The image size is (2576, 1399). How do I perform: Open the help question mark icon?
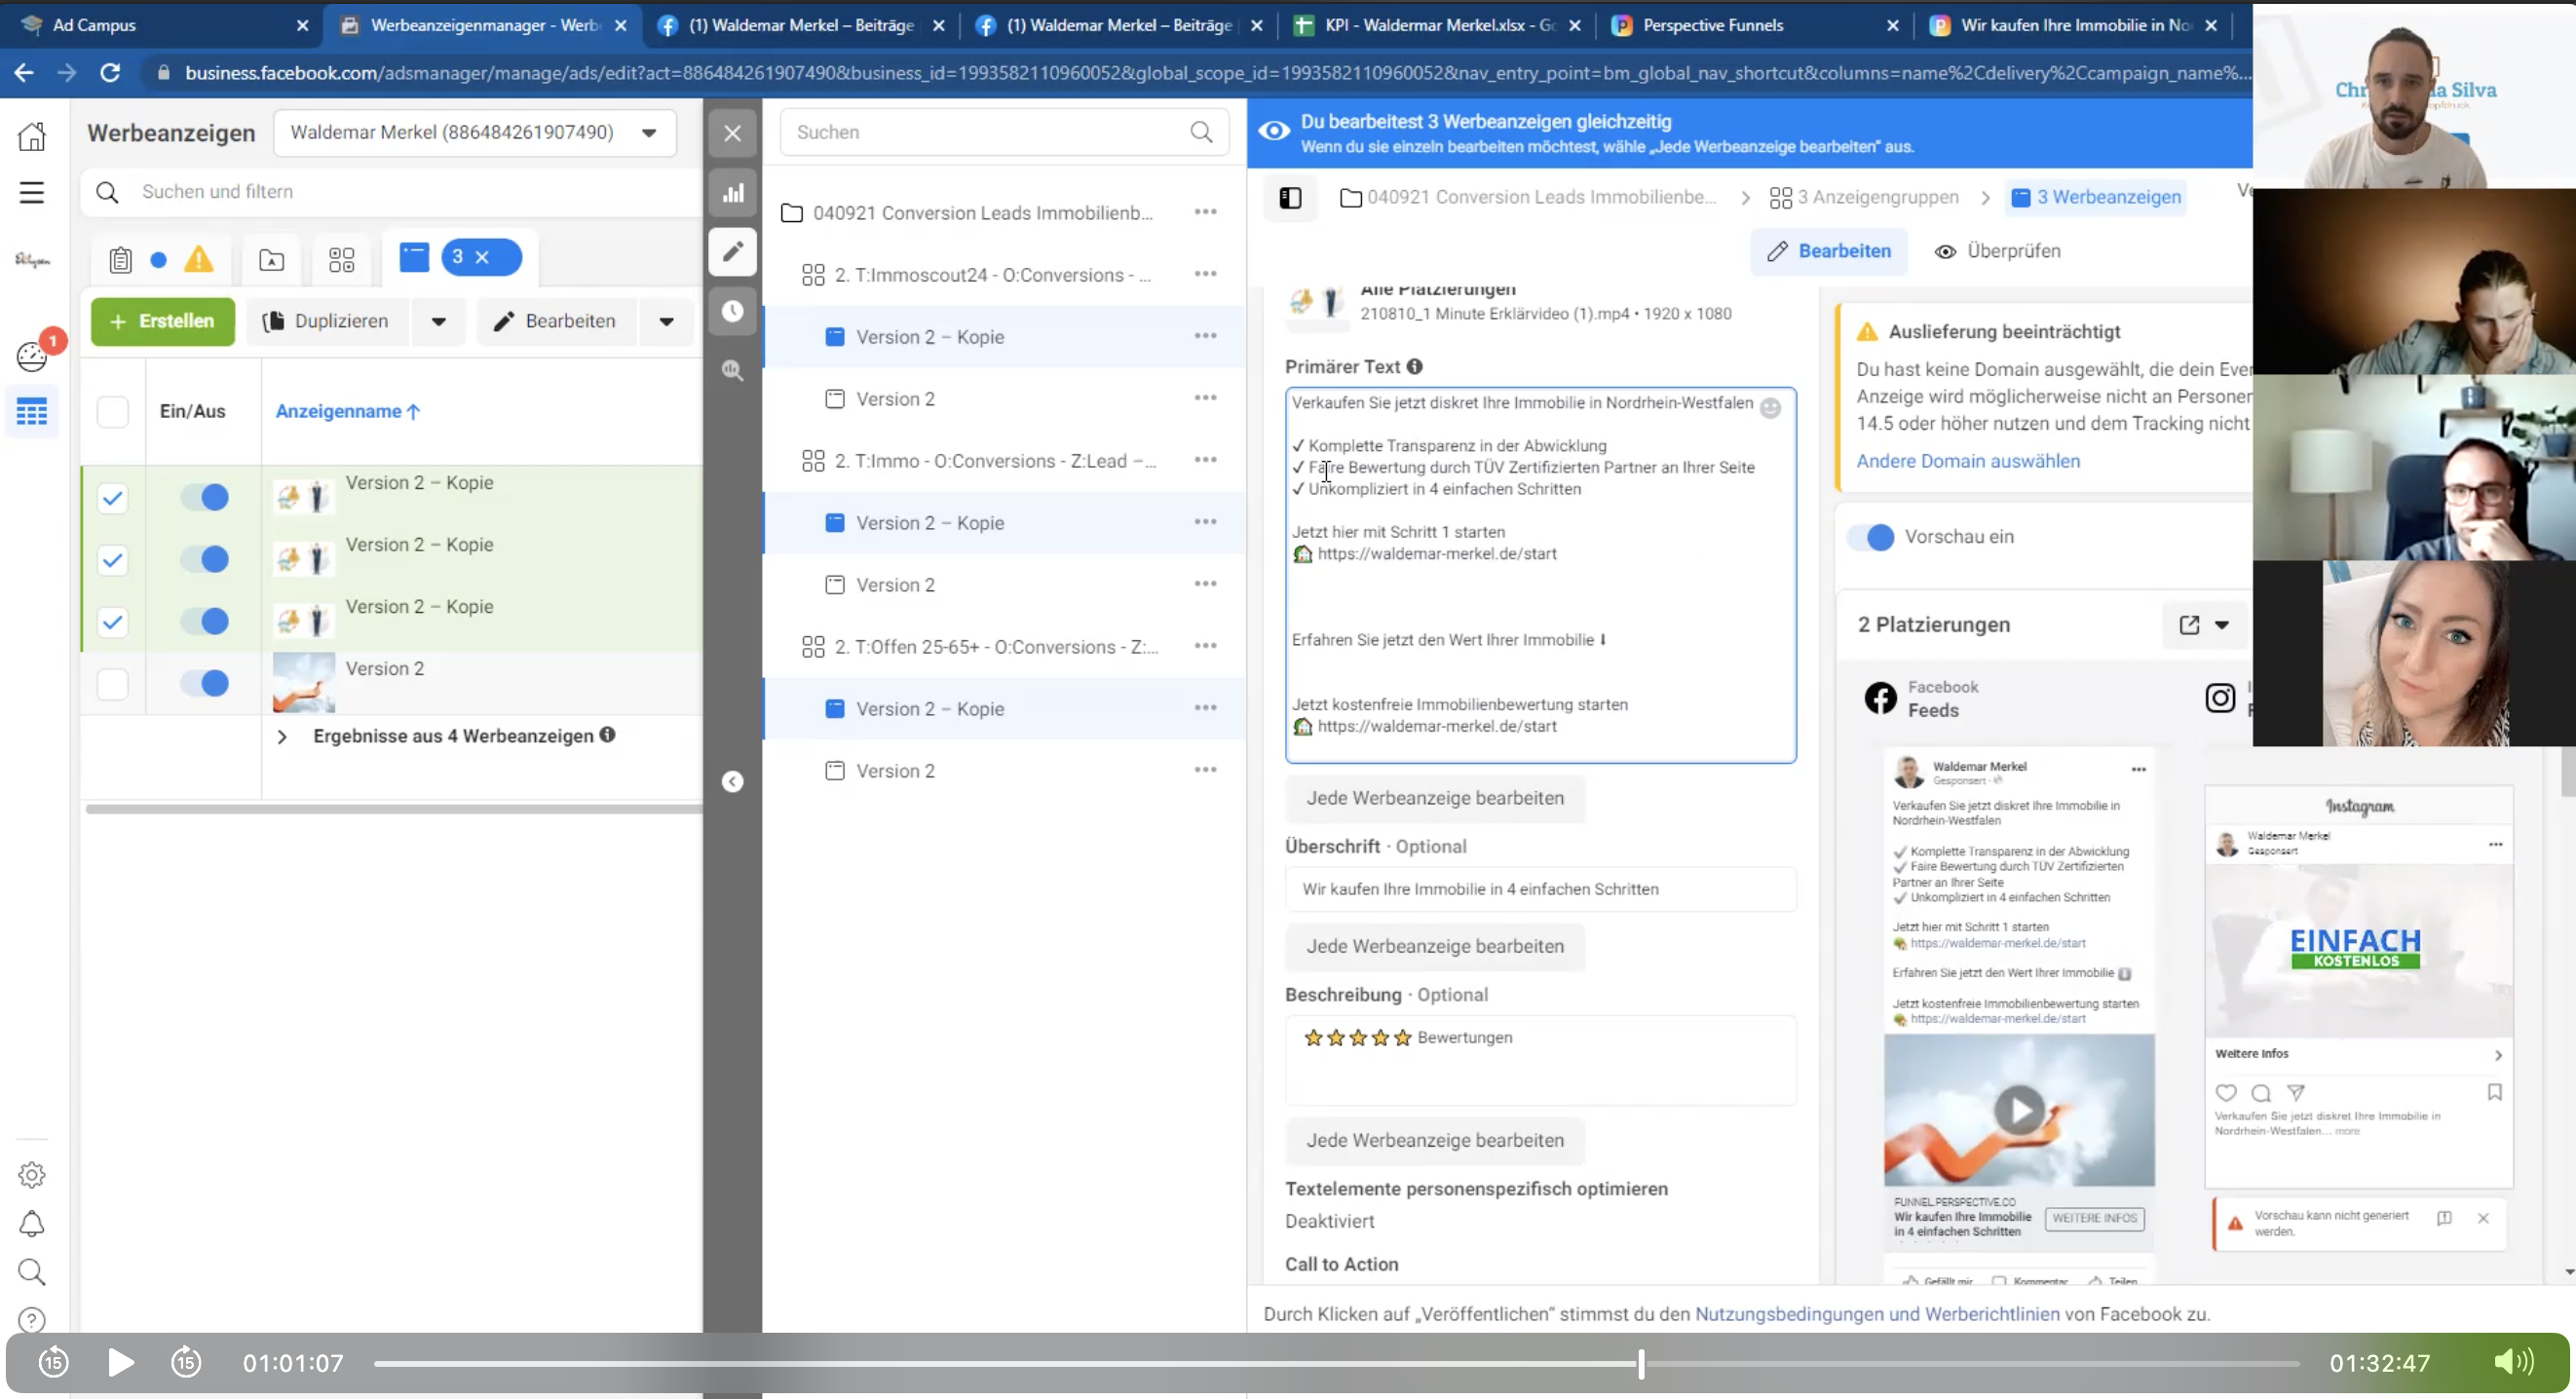[x=32, y=1320]
